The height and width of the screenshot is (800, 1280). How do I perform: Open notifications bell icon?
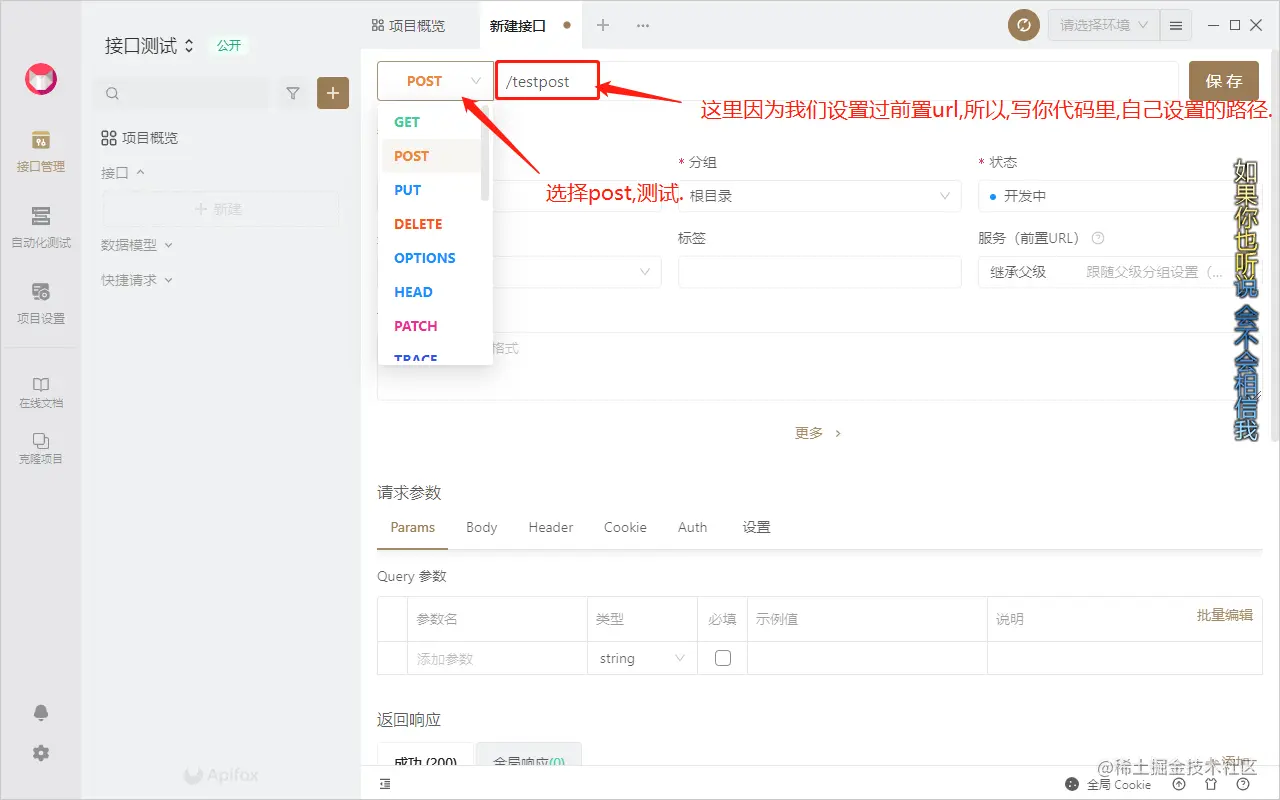point(41,713)
